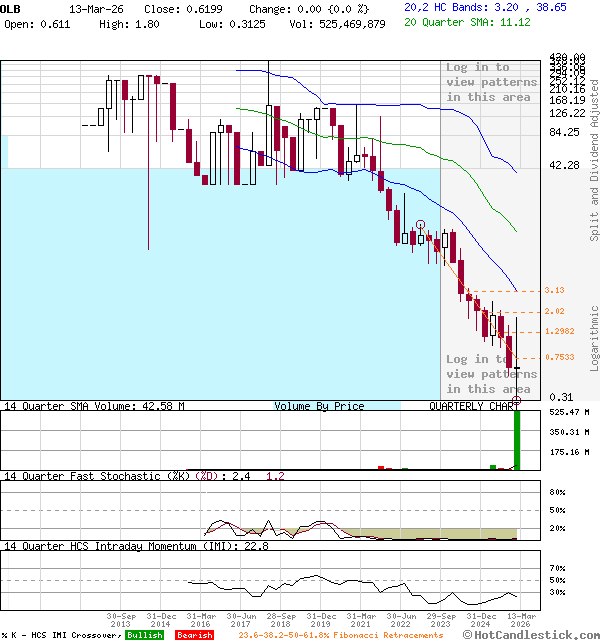This screenshot has height=640, width=600.
Task: Click the 1.2982 Fibonacci level label
Action: [559, 331]
